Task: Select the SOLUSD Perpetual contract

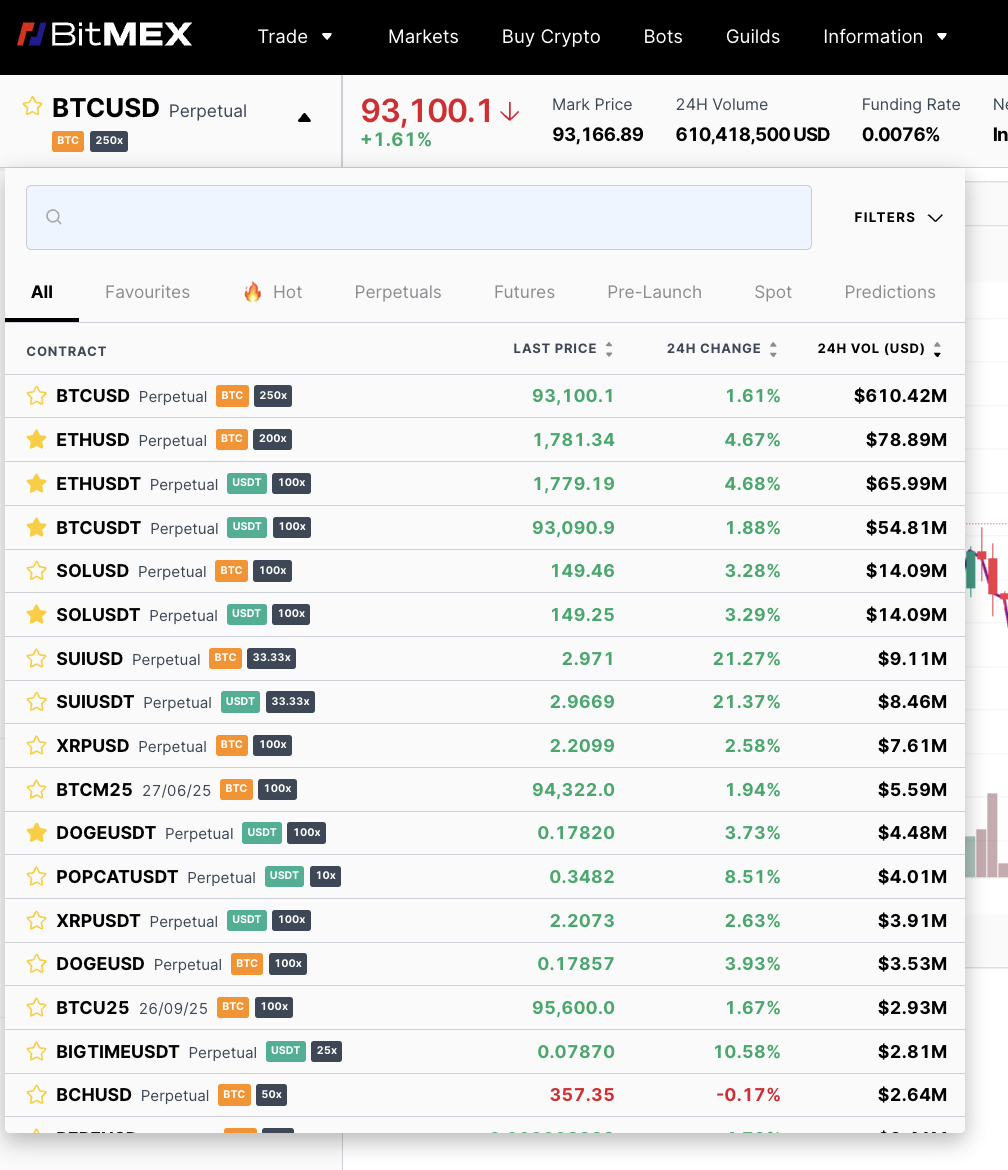Action: (485, 571)
